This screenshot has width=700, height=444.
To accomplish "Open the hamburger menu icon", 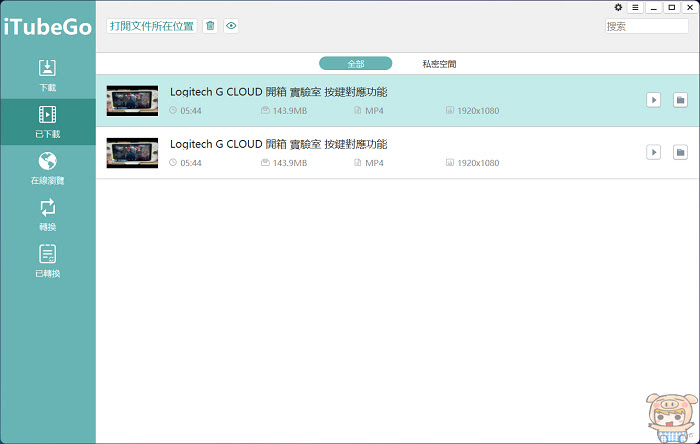I will point(635,7).
